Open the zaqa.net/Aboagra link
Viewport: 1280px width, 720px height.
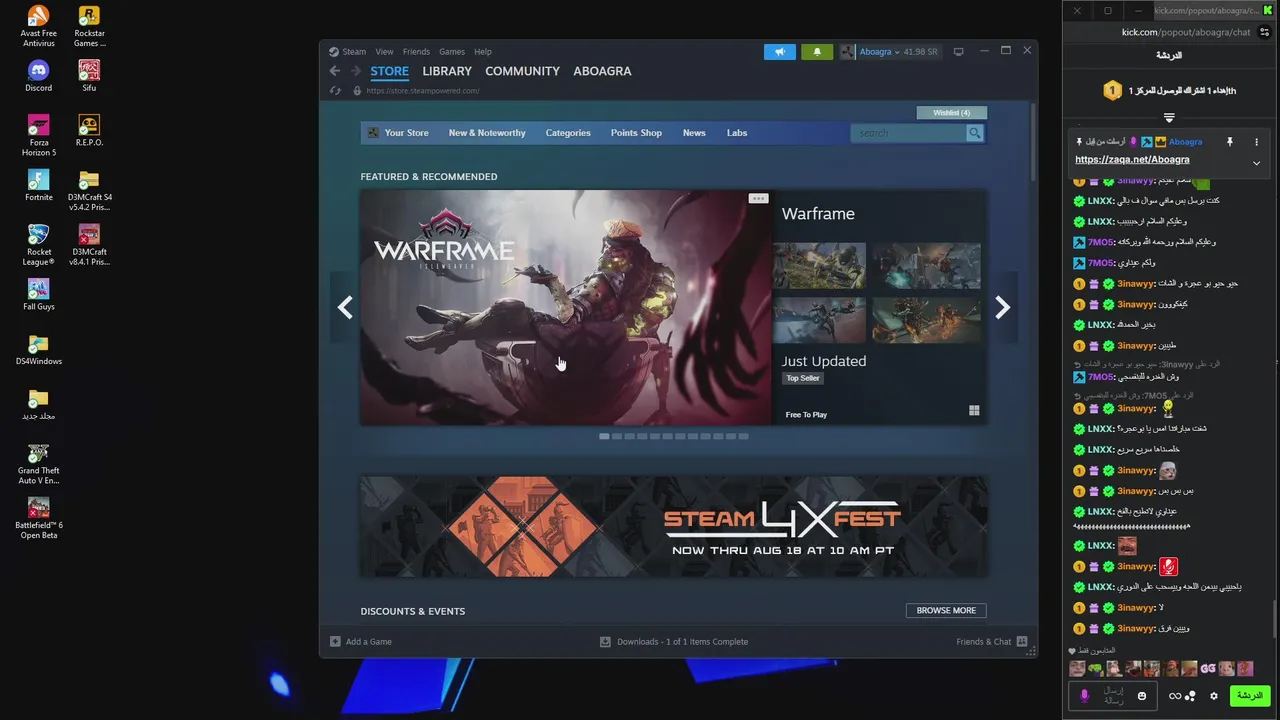tap(1132, 160)
